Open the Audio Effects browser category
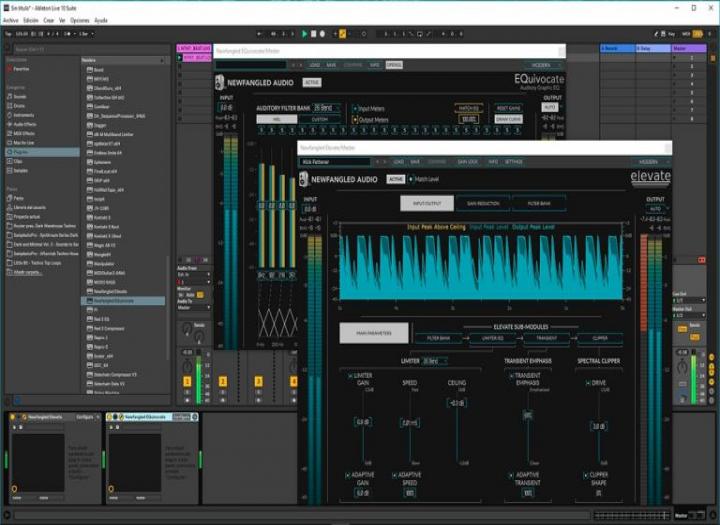 [x=25, y=124]
